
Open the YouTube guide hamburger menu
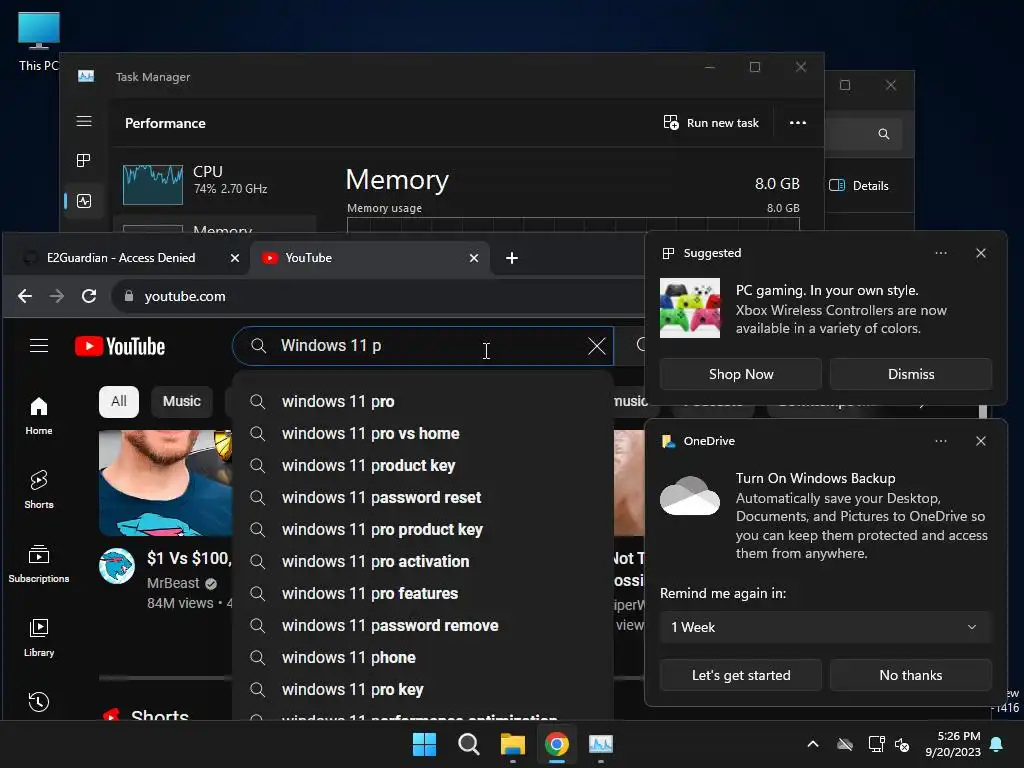39,345
